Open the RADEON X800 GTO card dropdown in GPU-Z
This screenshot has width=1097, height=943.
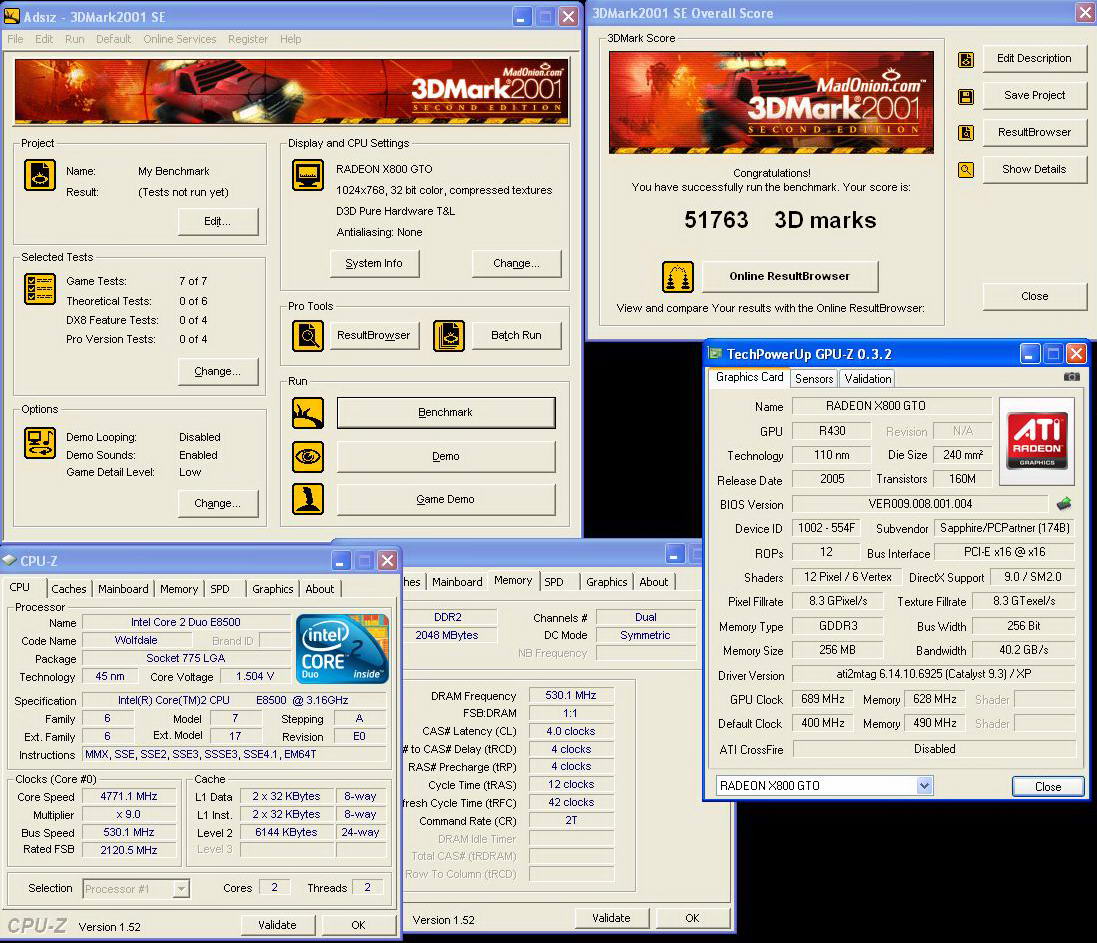click(x=924, y=786)
